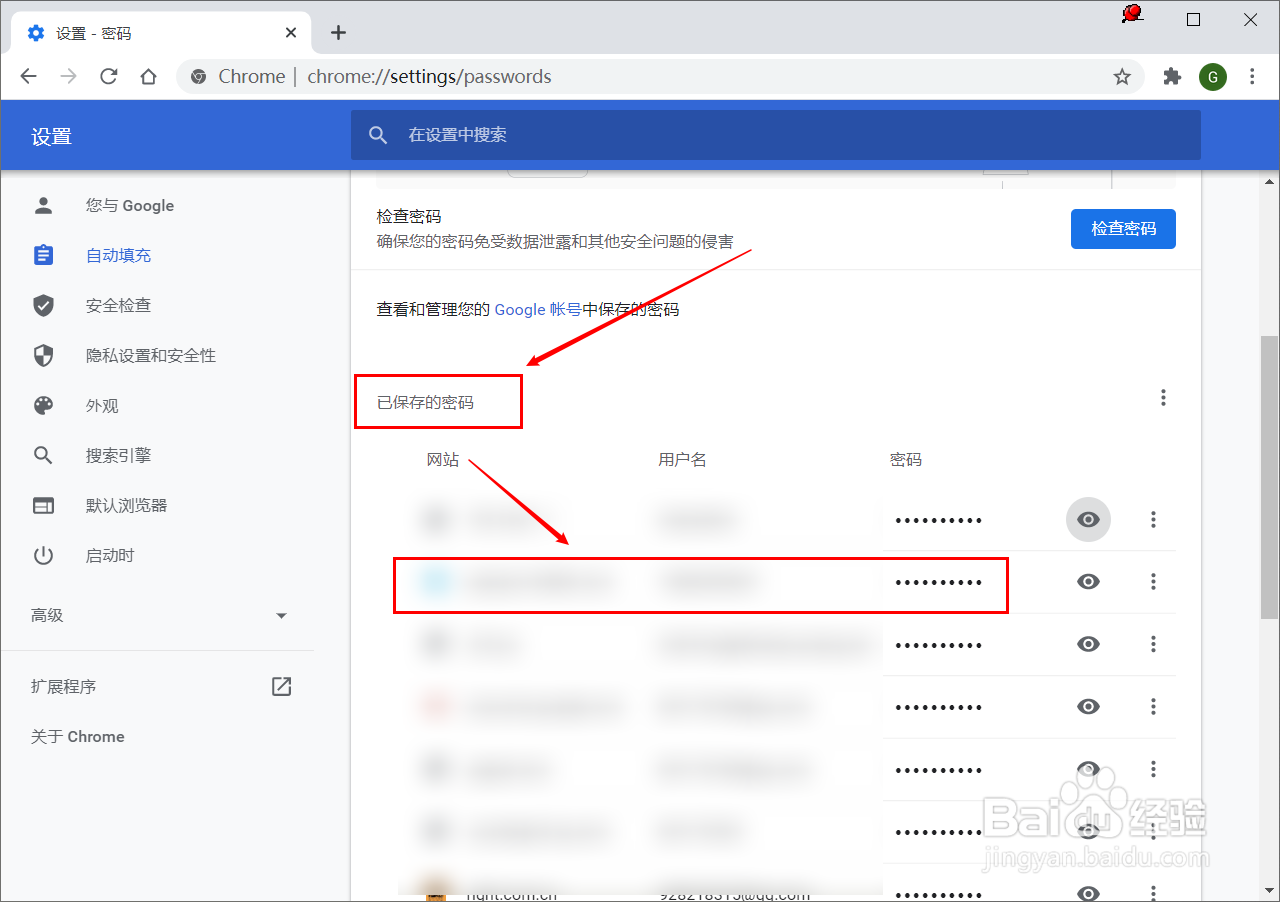
Task: Open options menu for the last password entry
Action: 1153,892
